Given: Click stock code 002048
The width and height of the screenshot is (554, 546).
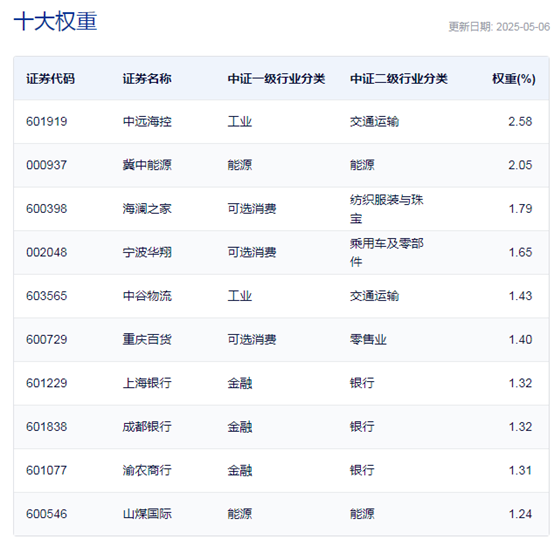Looking at the screenshot, I should (x=47, y=252).
